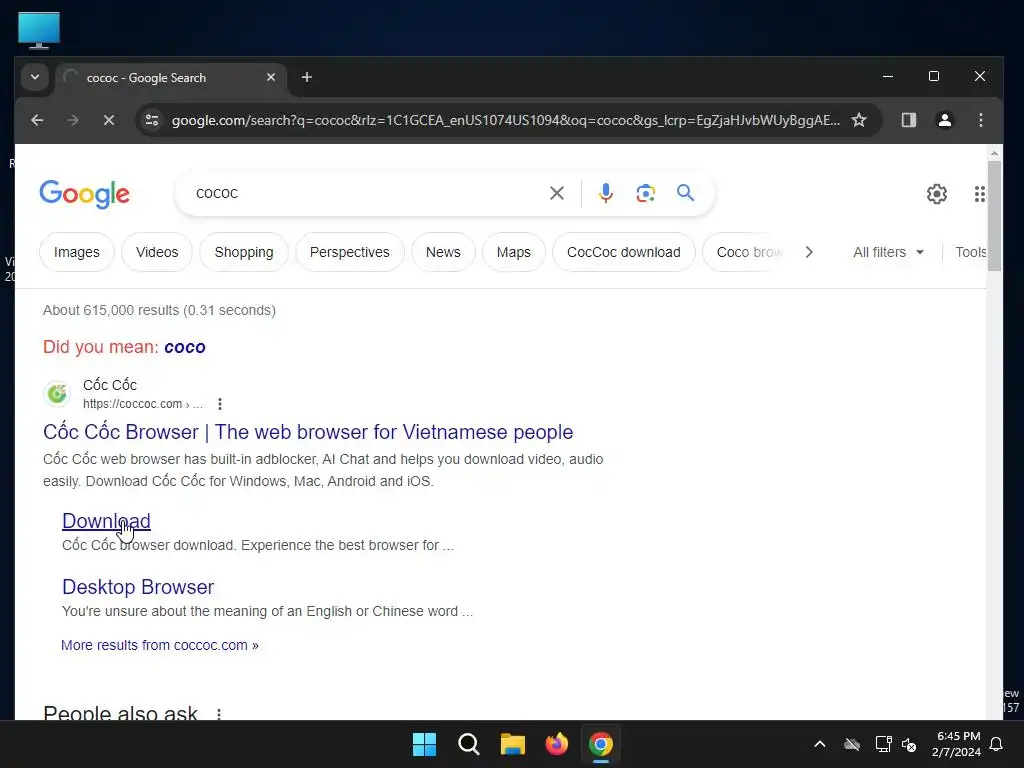Select the Shopping filter
Image resolution: width=1024 pixels, height=768 pixels.
pos(244,252)
